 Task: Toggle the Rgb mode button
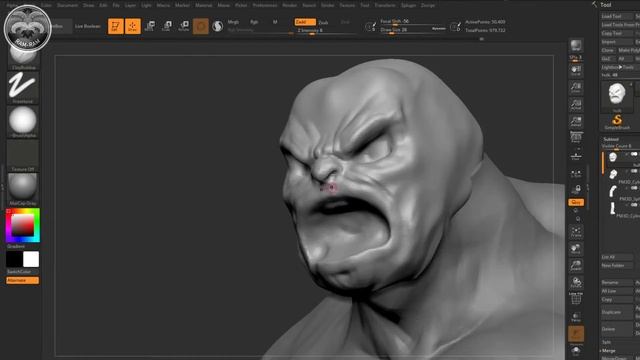point(254,22)
